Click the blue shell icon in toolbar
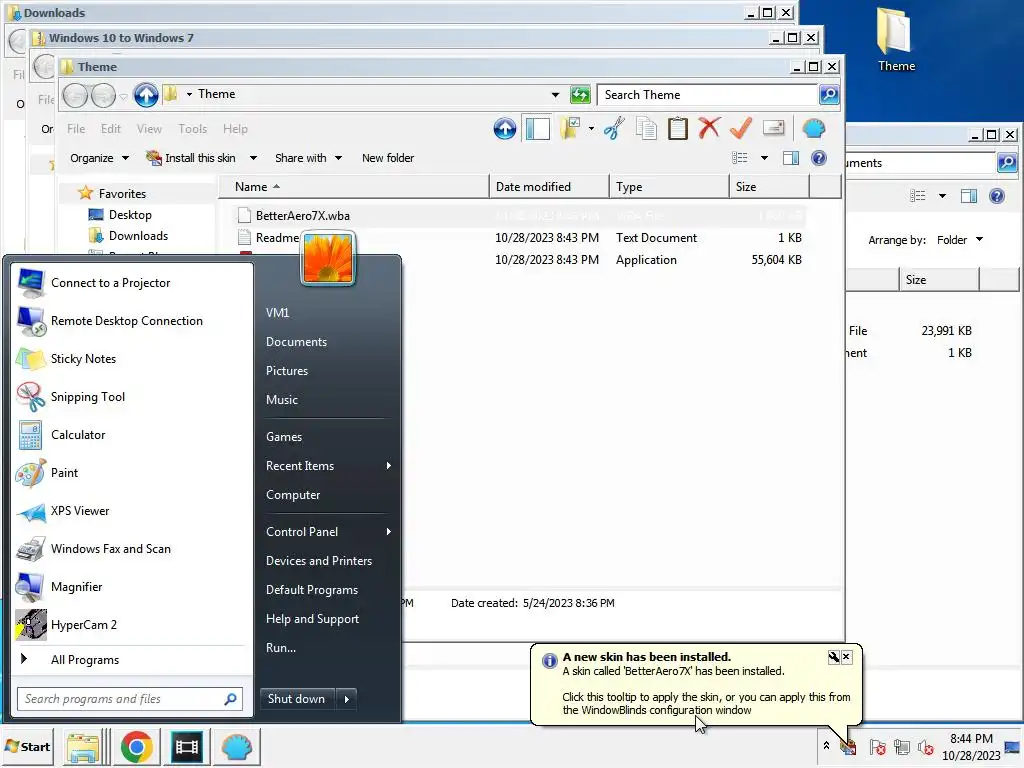The width and height of the screenshot is (1024, 768). 814,129
